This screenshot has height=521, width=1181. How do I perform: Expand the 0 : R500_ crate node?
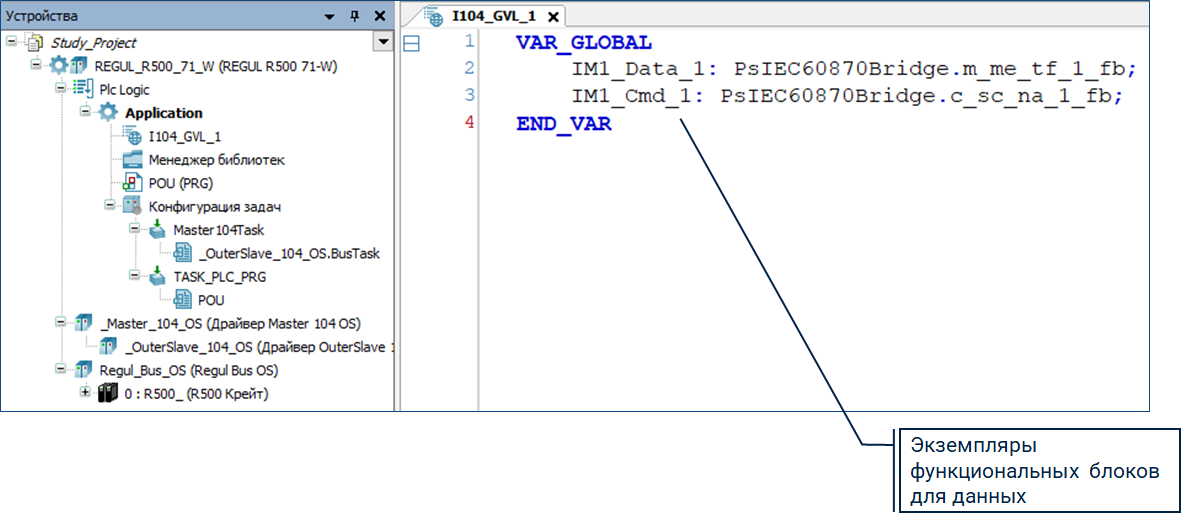[85, 394]
